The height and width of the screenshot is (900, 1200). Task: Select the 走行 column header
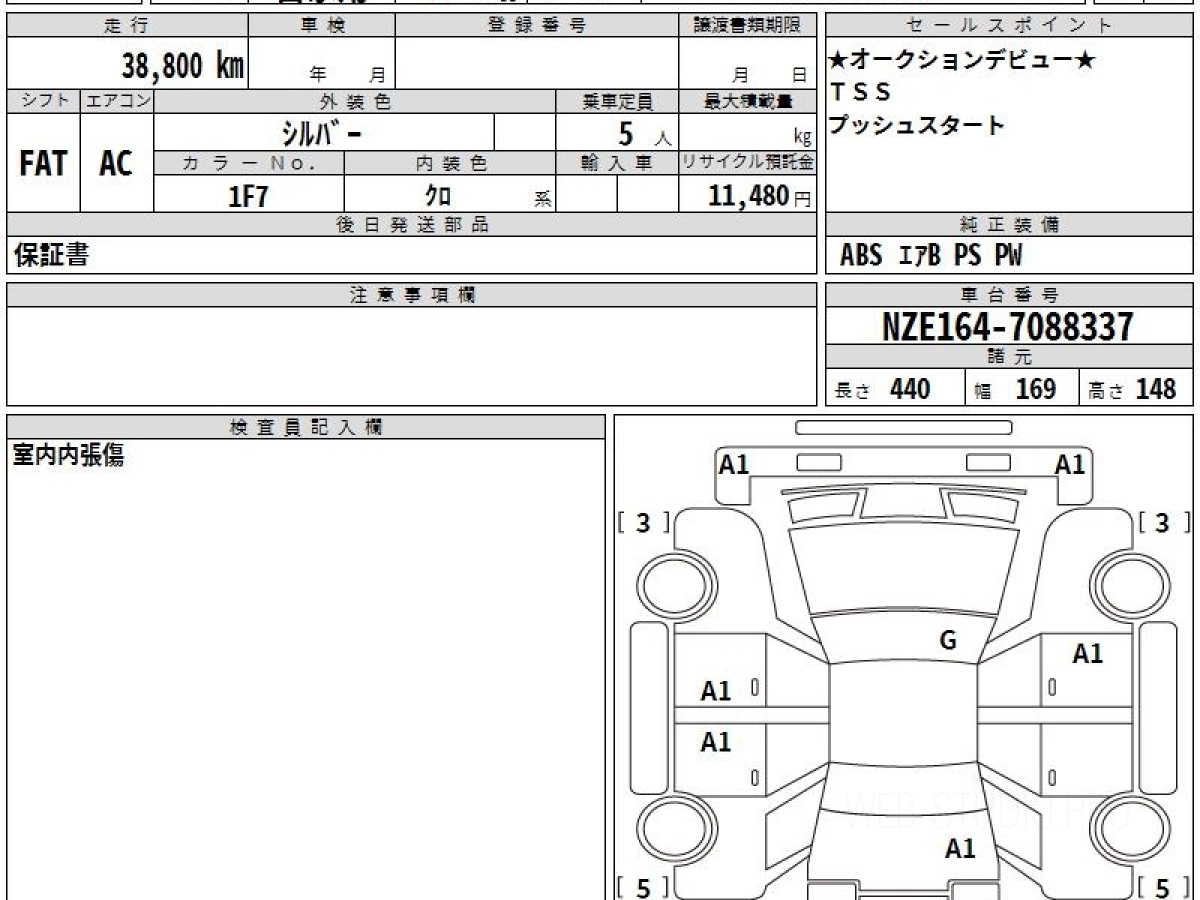pos(127,26)
